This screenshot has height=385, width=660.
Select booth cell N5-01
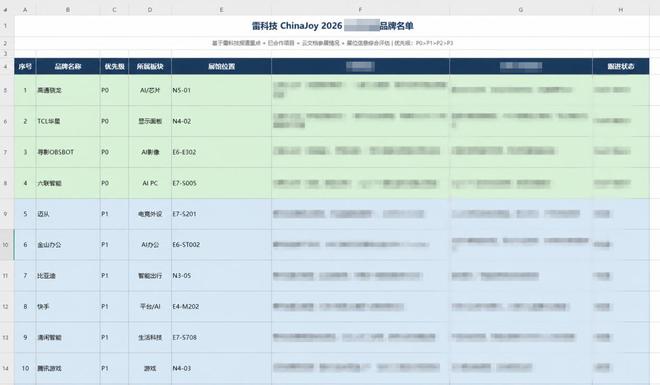tap(221, 90)
